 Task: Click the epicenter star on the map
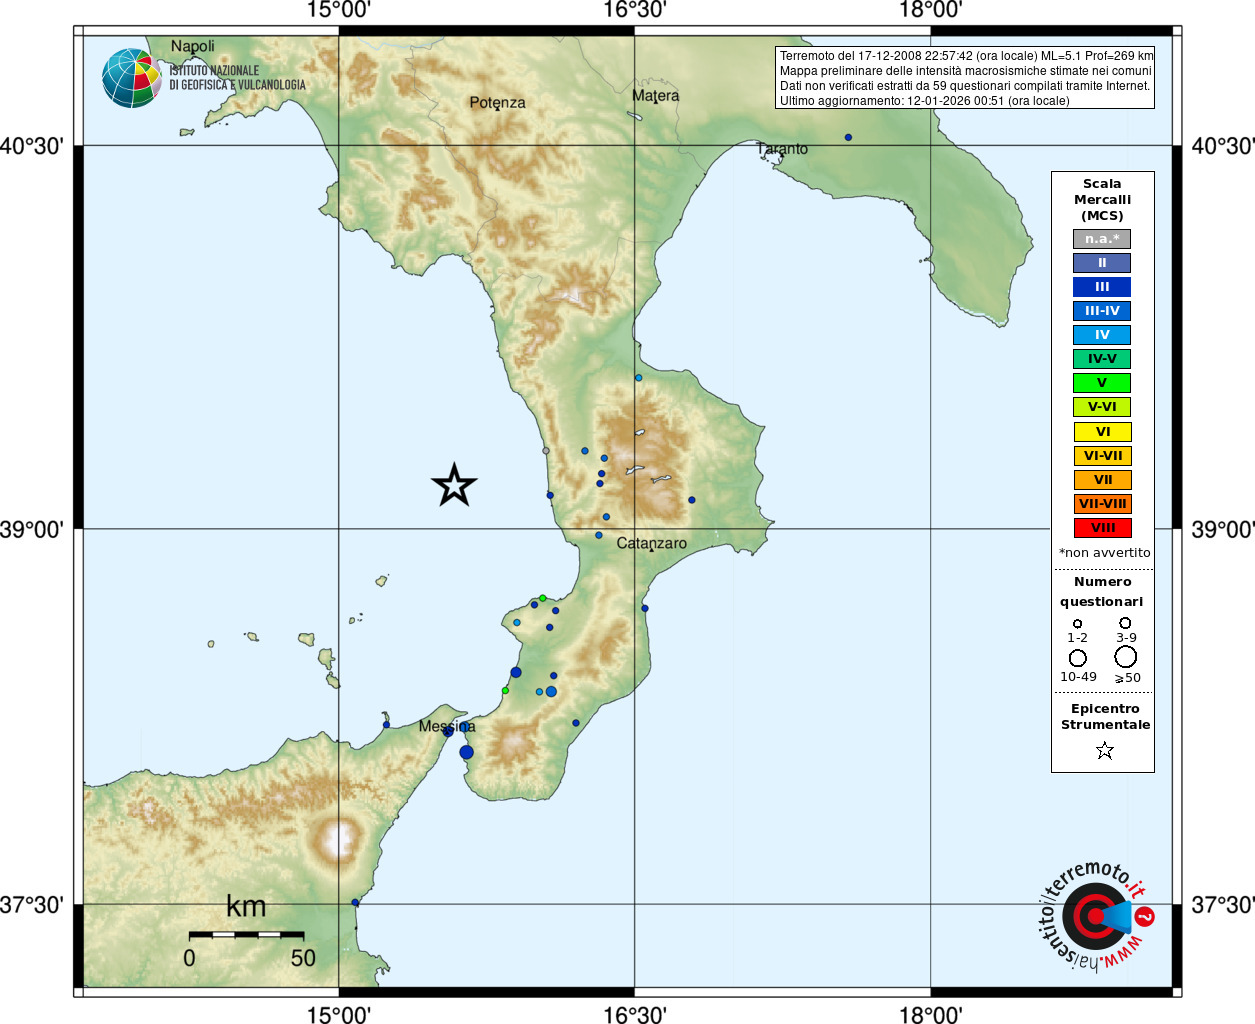tap(454, 485)
